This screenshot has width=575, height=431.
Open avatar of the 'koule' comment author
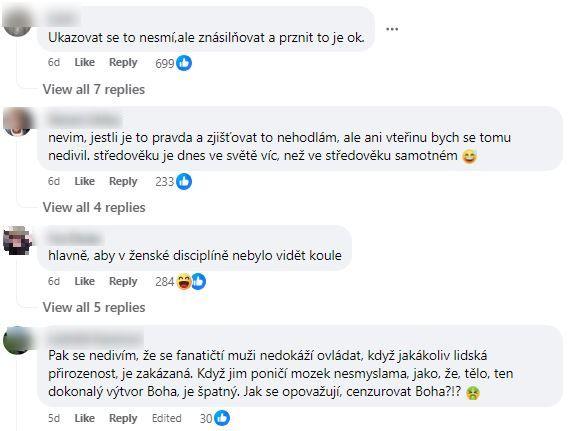coord(17,240)
